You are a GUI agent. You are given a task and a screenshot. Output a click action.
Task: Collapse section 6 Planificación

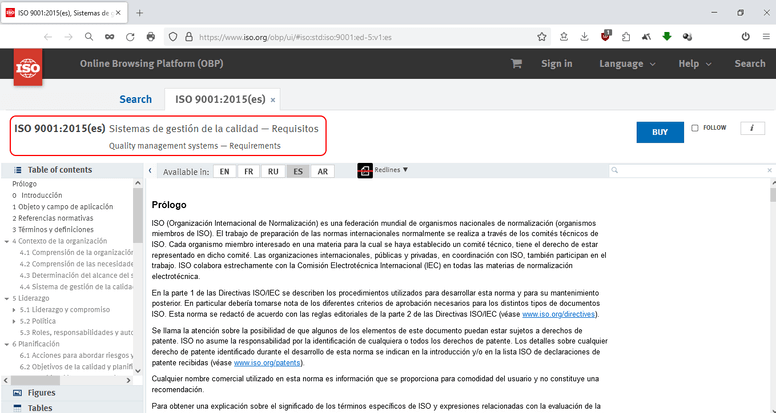click(x=7, y=344)
